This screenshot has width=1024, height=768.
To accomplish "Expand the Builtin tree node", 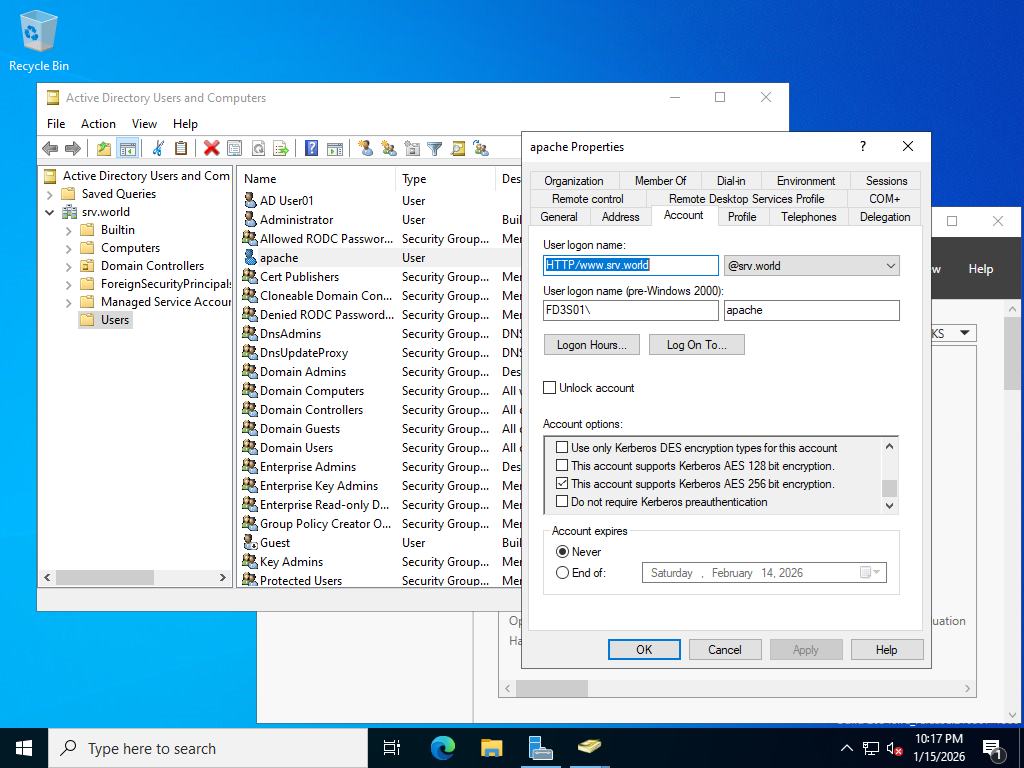I will pyautogui.click(x=68, y=230).
